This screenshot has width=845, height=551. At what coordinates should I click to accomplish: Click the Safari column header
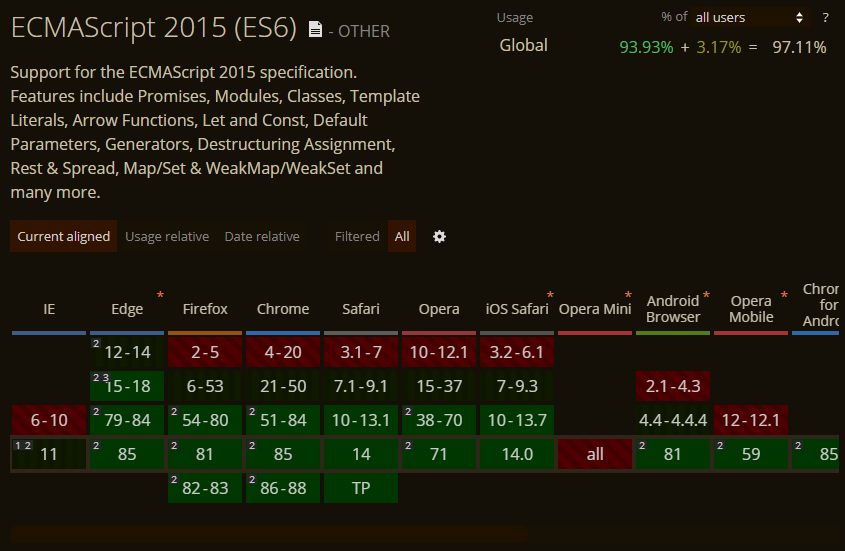tap(361, 309)
